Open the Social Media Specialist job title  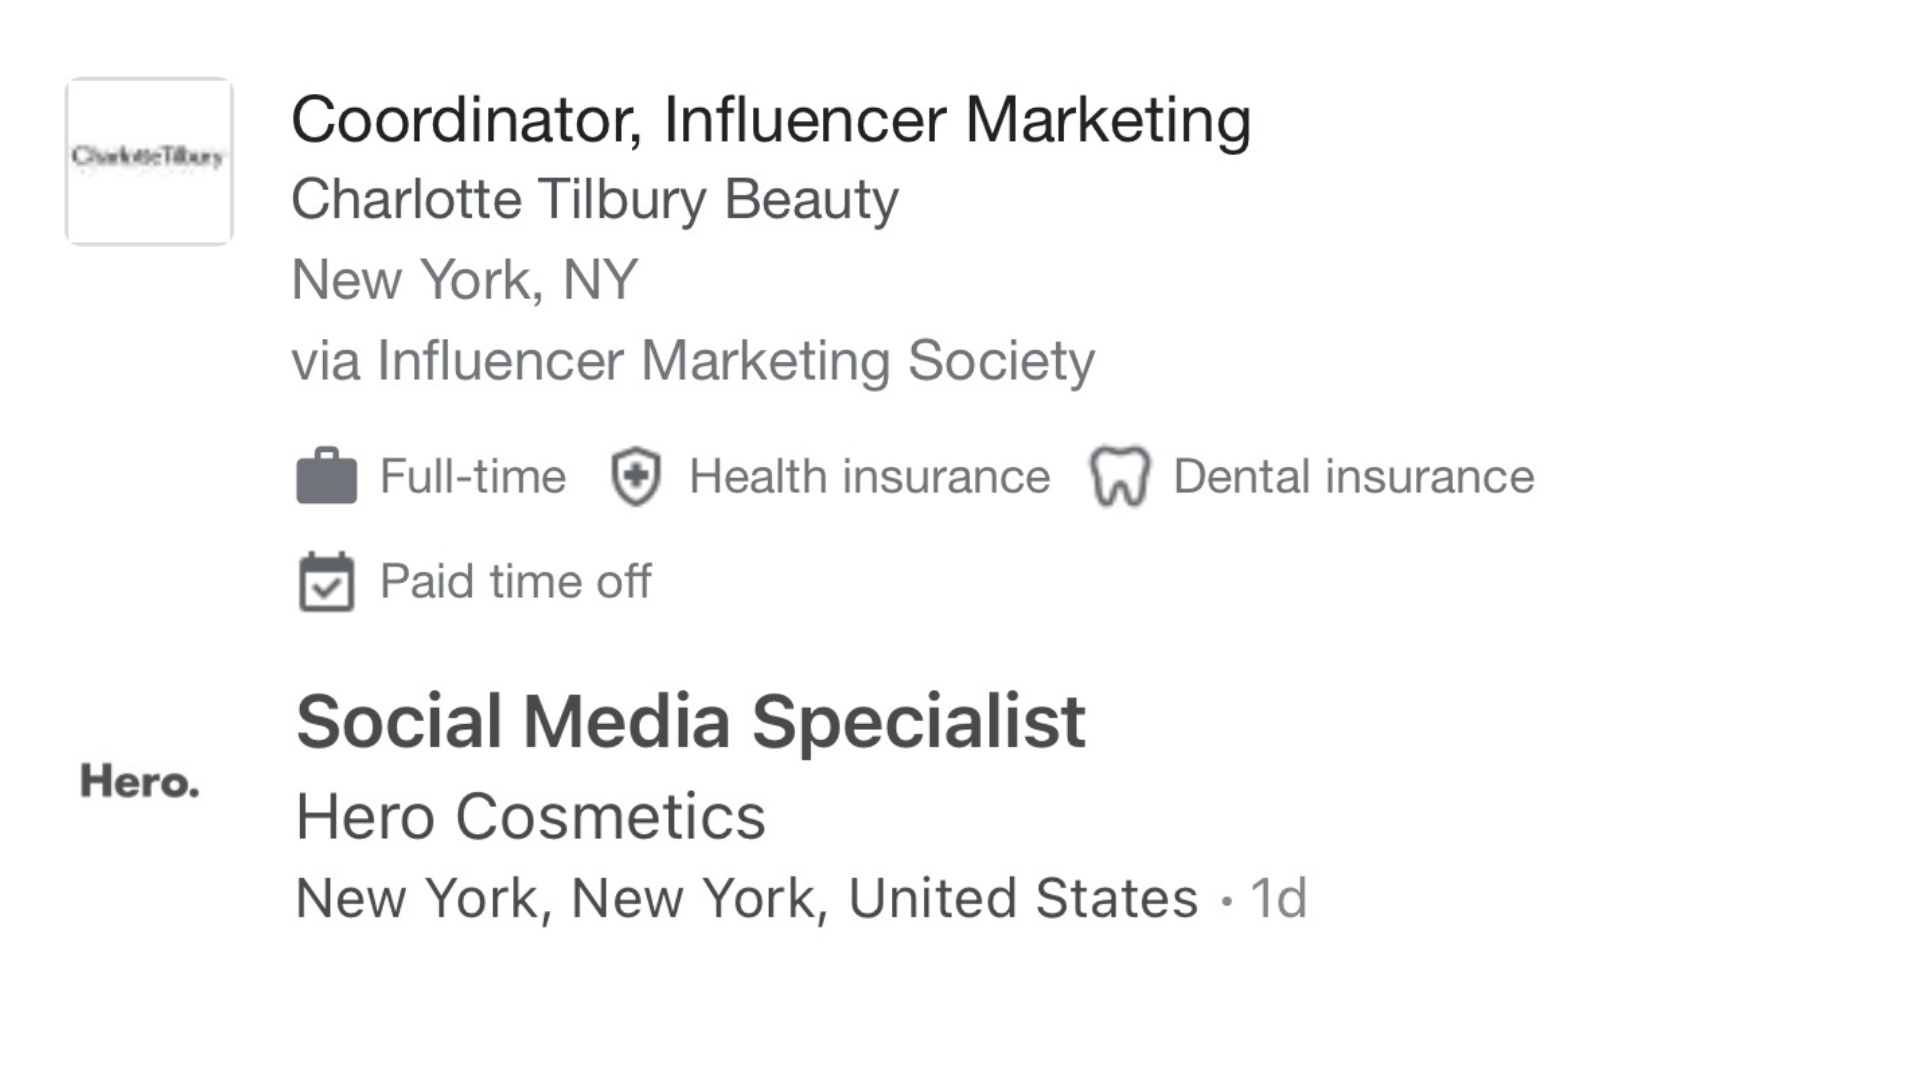(690, 721)
